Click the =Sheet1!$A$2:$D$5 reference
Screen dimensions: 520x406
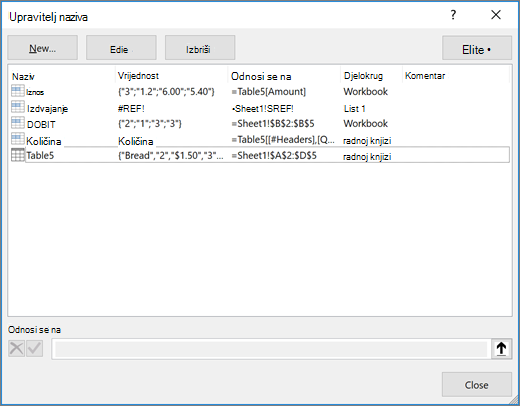point(274,155)
